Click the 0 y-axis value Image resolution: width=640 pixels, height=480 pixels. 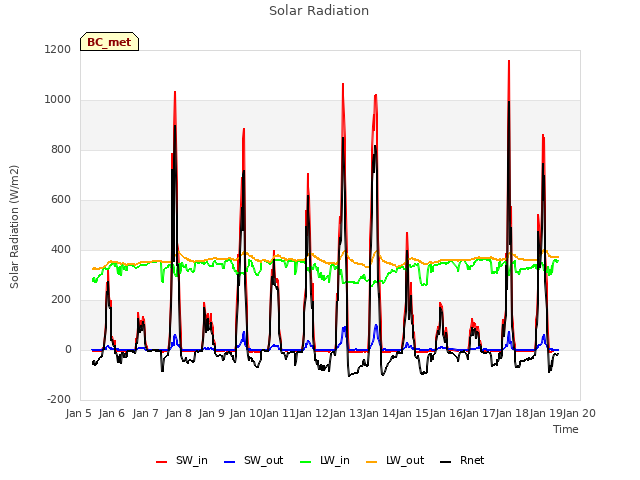pos(68,349)
